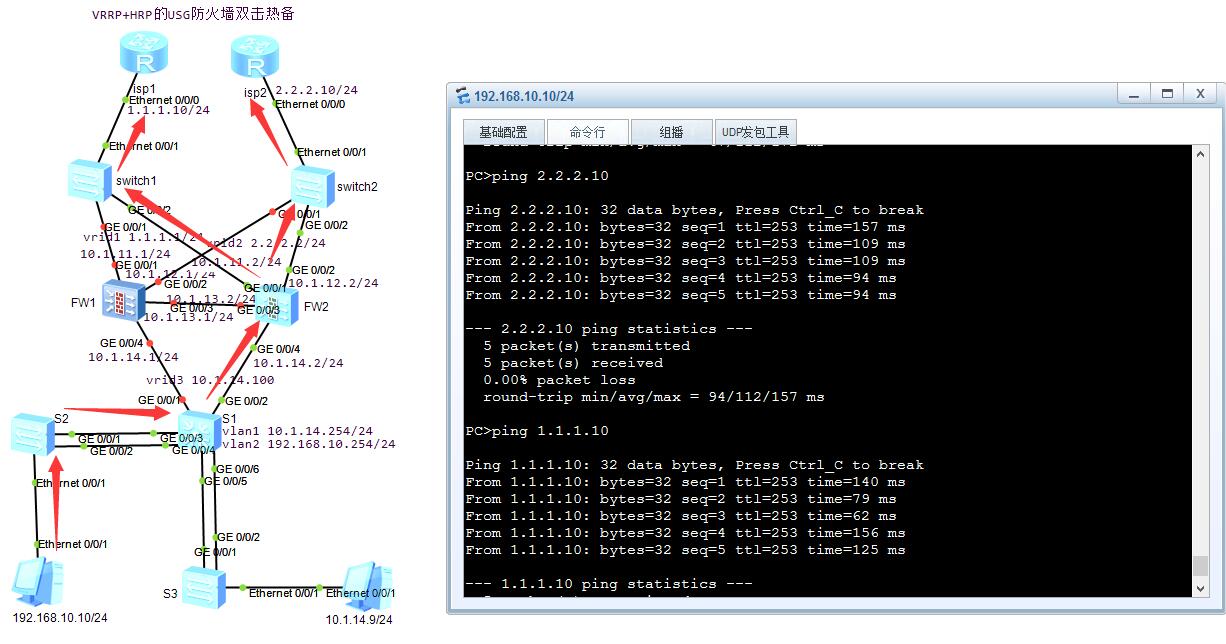Click the switch2 device icon
This screenshot has height=644, width=1226.
(312, 188)
